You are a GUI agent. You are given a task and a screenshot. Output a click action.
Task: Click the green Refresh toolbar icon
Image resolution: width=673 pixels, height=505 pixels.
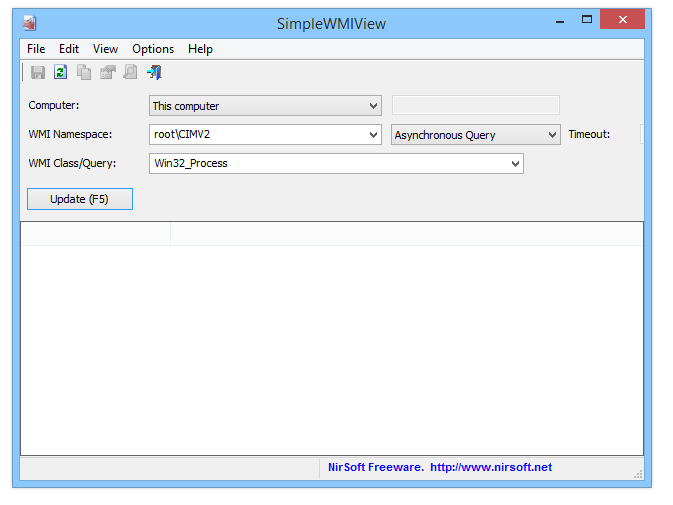coord(61,72)
